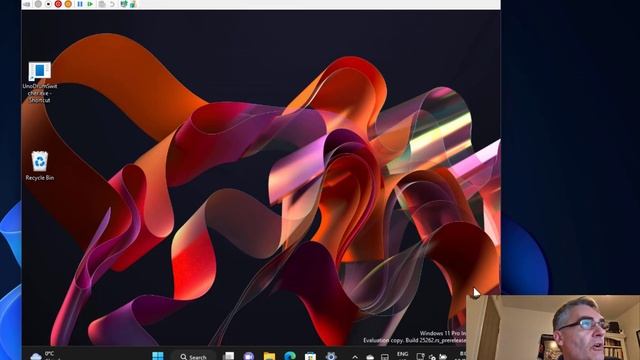This screenshot has width=640, height=360.
Task: Click the ENG language indicator
Action: [402, 355]
